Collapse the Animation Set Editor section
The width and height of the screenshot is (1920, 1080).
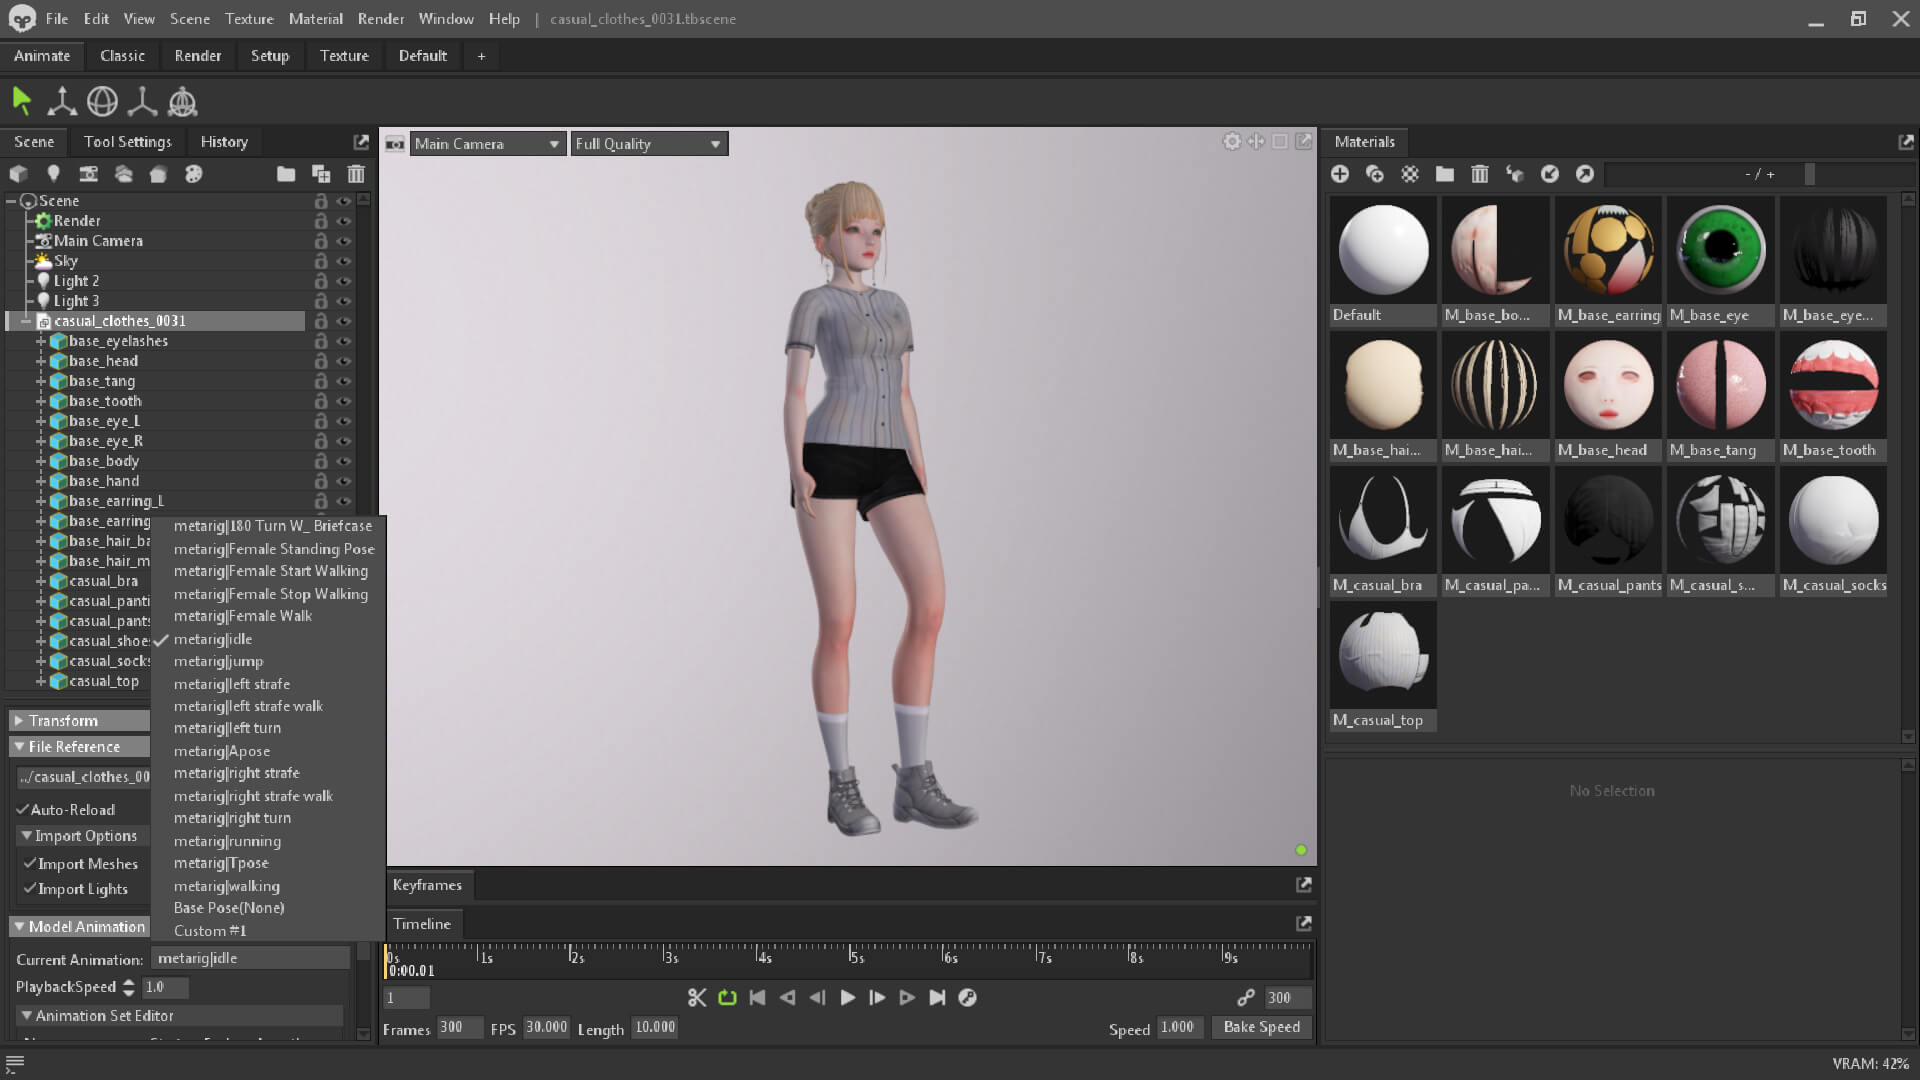click(x=26, y=1015)
